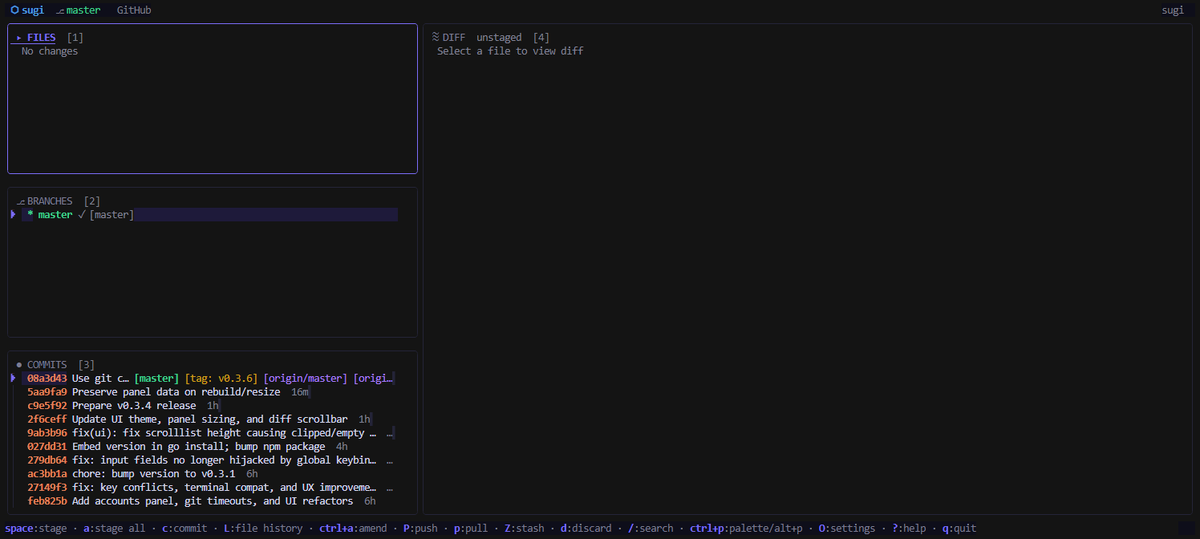Click the [master] upstream label in Branches
Image resolution: width=1200 pixels, height=539 pixels.
111,215
